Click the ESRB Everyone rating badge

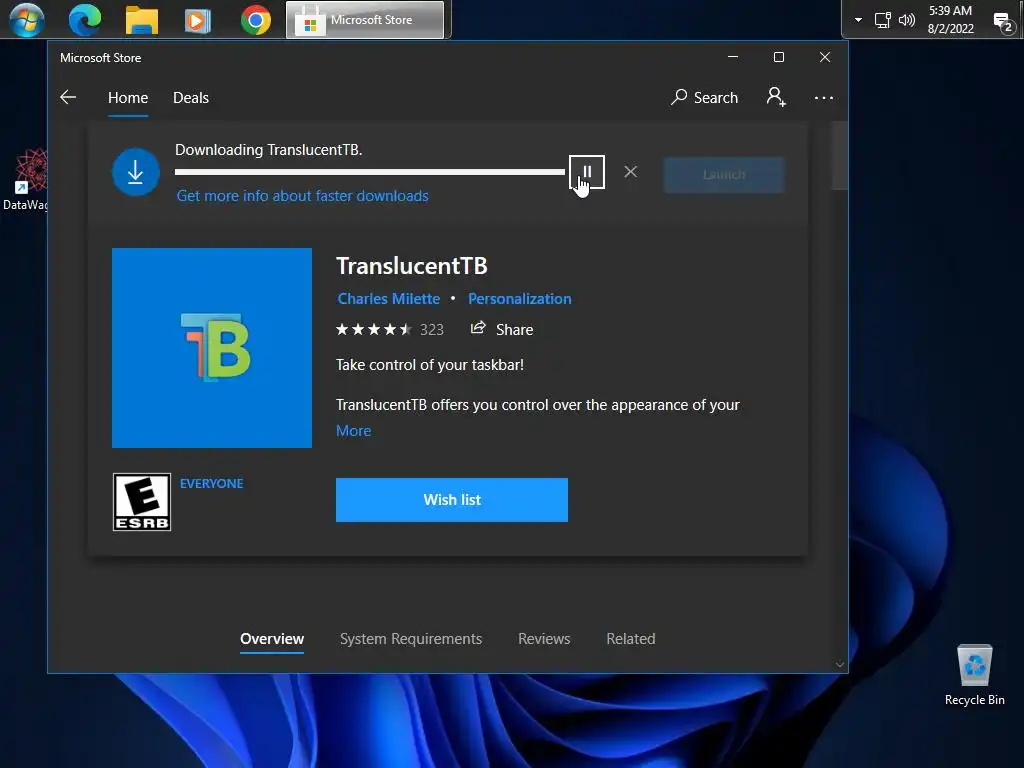click(142, 502)
